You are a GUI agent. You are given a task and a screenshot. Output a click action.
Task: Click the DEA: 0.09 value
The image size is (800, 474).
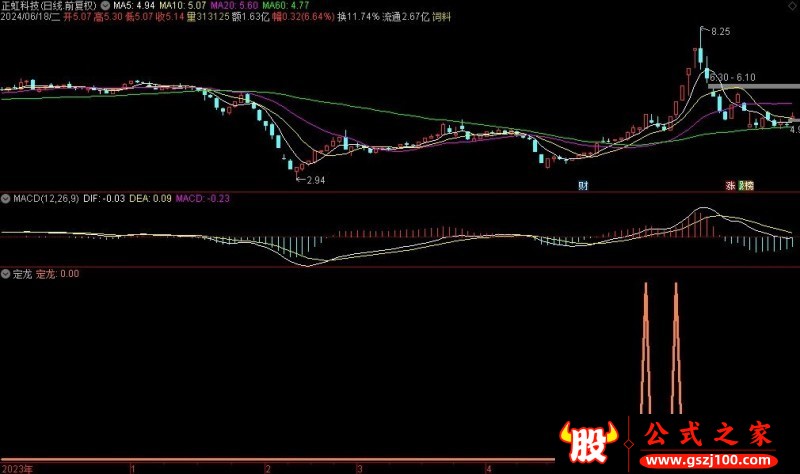pos(150,198)
